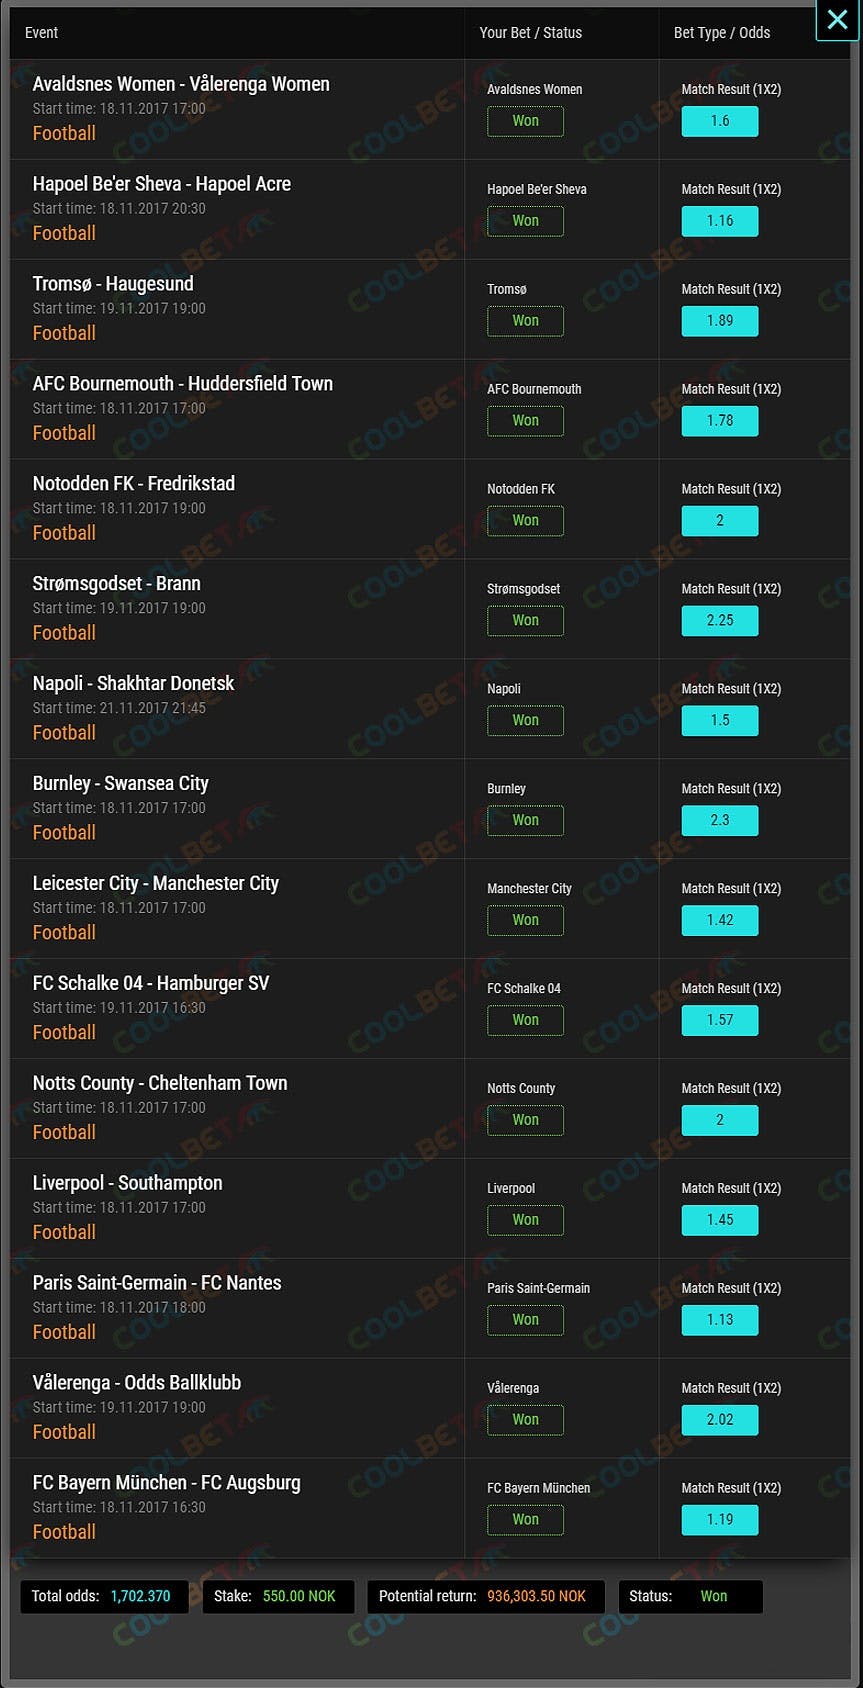The image size is (863, 1688).
Task: Click the Won badge for Paris Saint-Germain
Action: click(525, 1321)
